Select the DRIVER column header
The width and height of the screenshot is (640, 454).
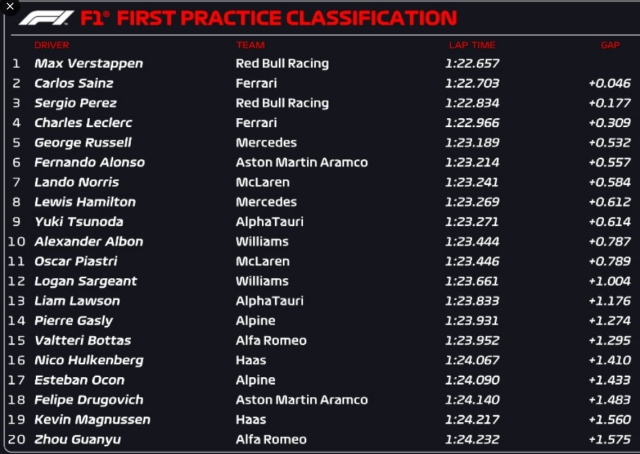(x=52, y=45)
